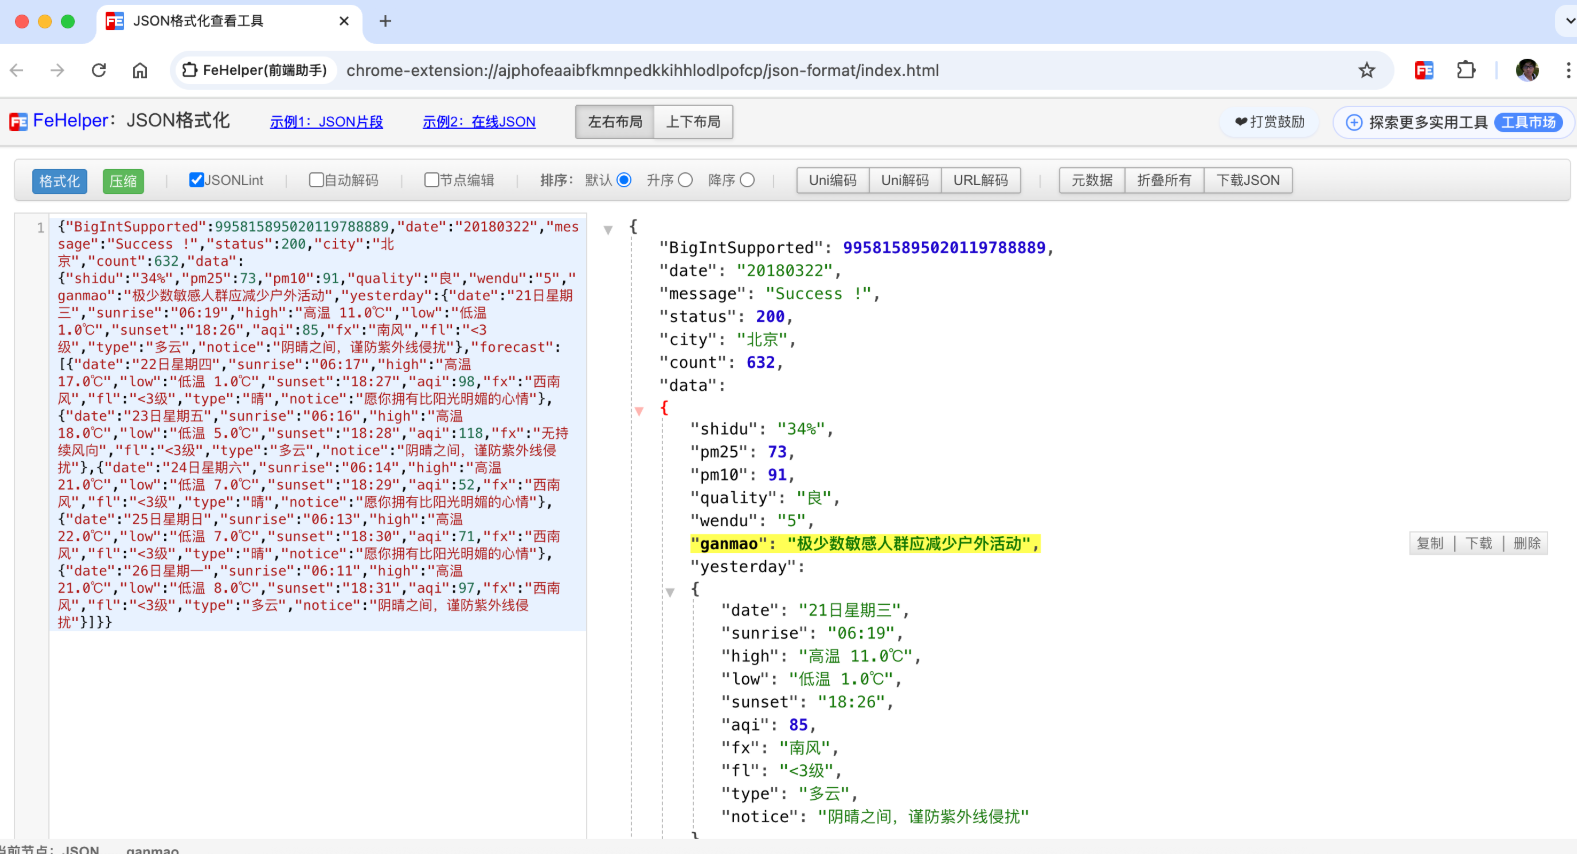
Task: Enable the 节点编辑 checkbox
Action: (x=431, y=180)
